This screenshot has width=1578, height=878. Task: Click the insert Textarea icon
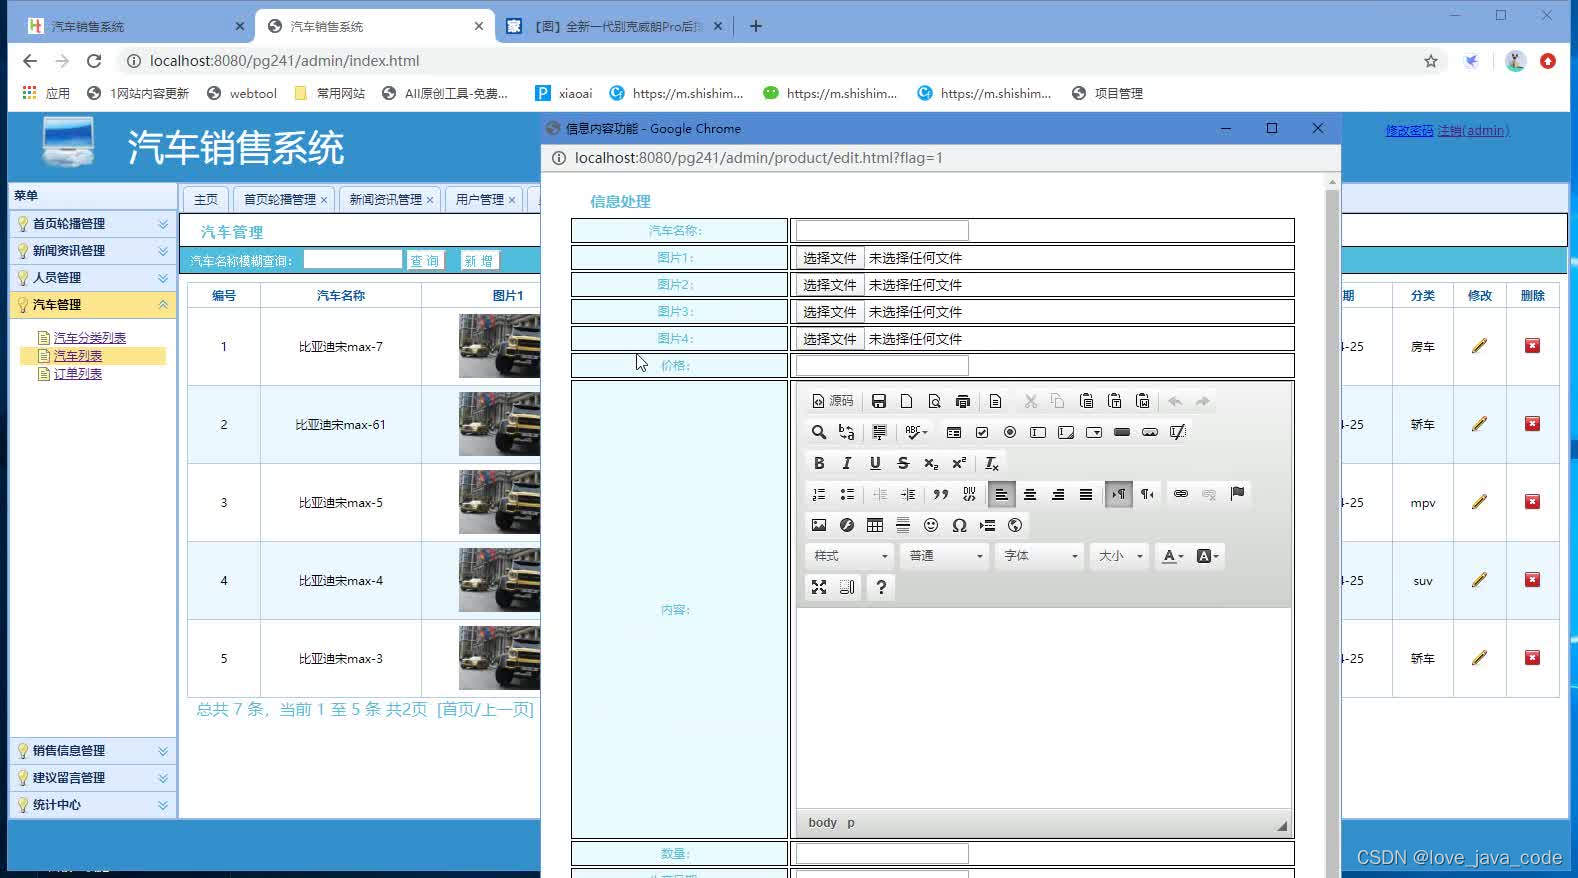tap(1066, 432)
